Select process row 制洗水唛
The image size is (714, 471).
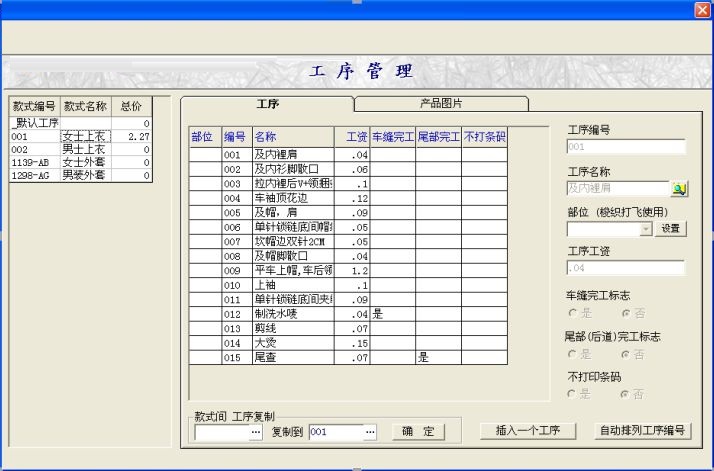click(x=348, y=314)
